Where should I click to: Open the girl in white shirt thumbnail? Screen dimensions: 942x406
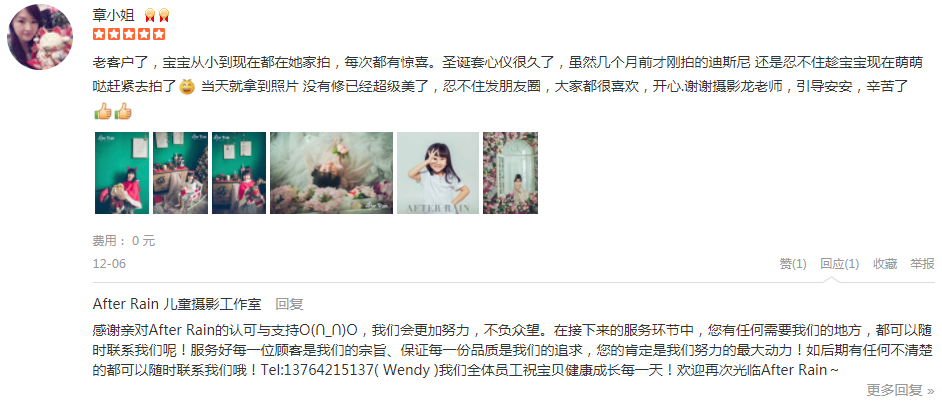coord(438,173)
